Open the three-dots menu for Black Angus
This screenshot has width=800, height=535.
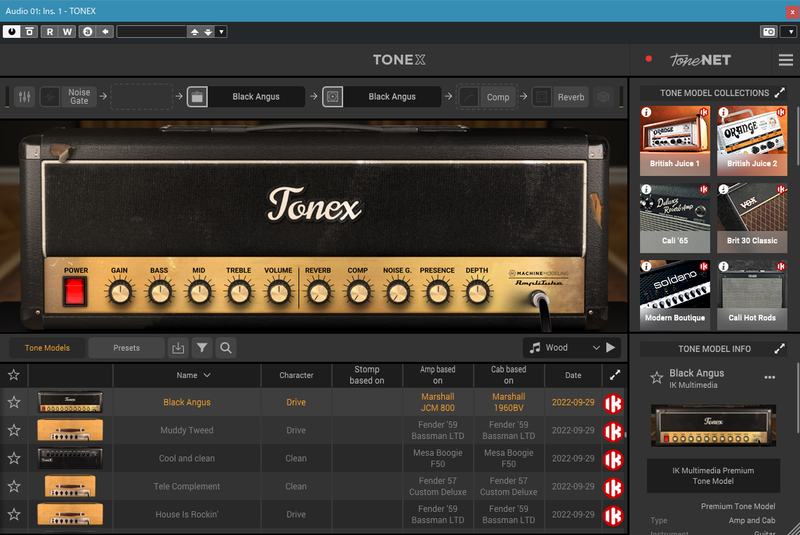pos(770,377)
